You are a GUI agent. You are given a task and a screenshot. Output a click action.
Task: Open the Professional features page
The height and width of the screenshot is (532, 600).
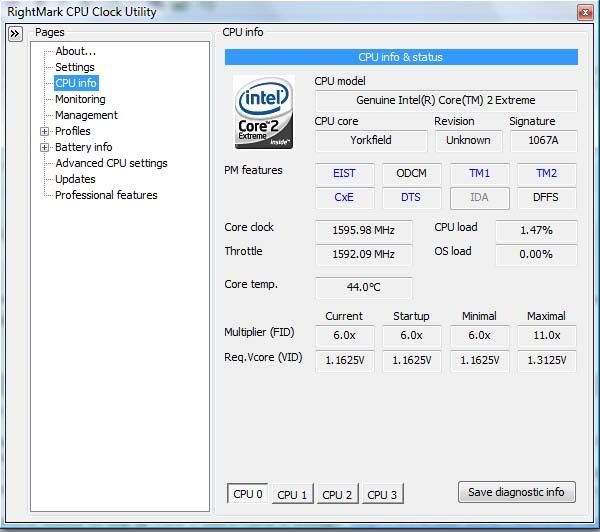[x=106, y=196]
